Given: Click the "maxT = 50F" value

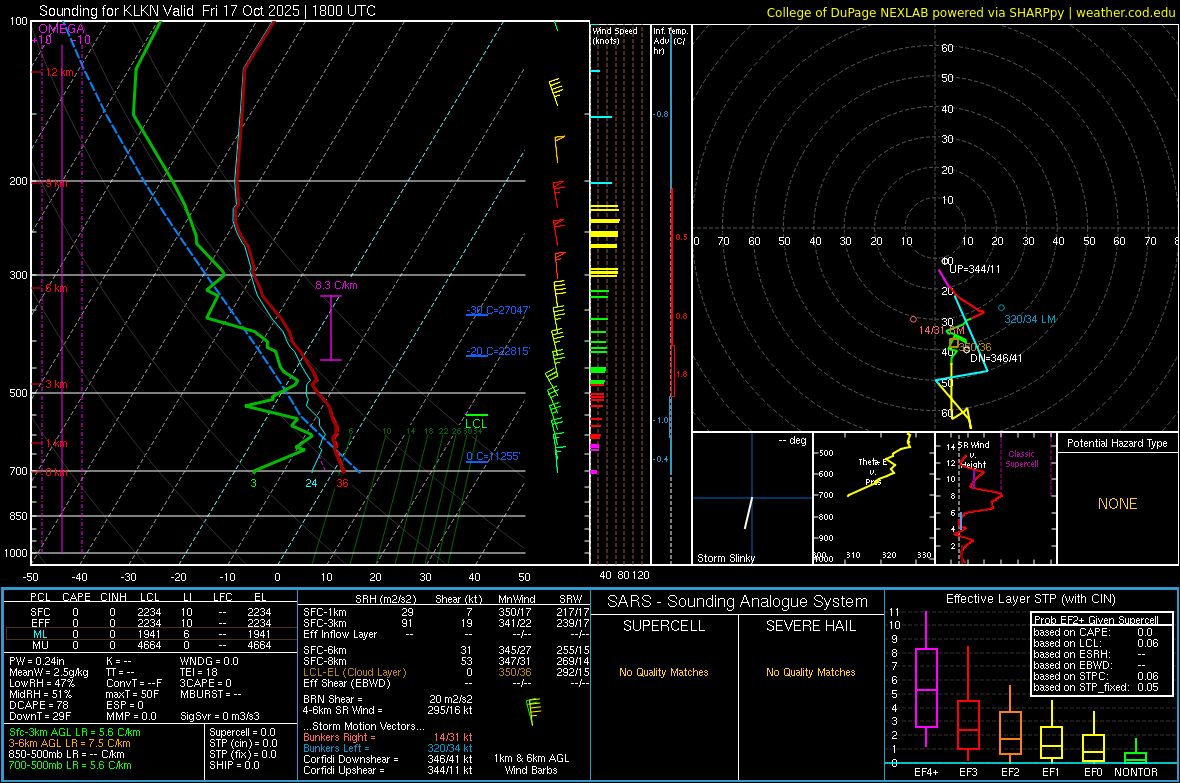Looking at the screenshot, I should [132, 694].
